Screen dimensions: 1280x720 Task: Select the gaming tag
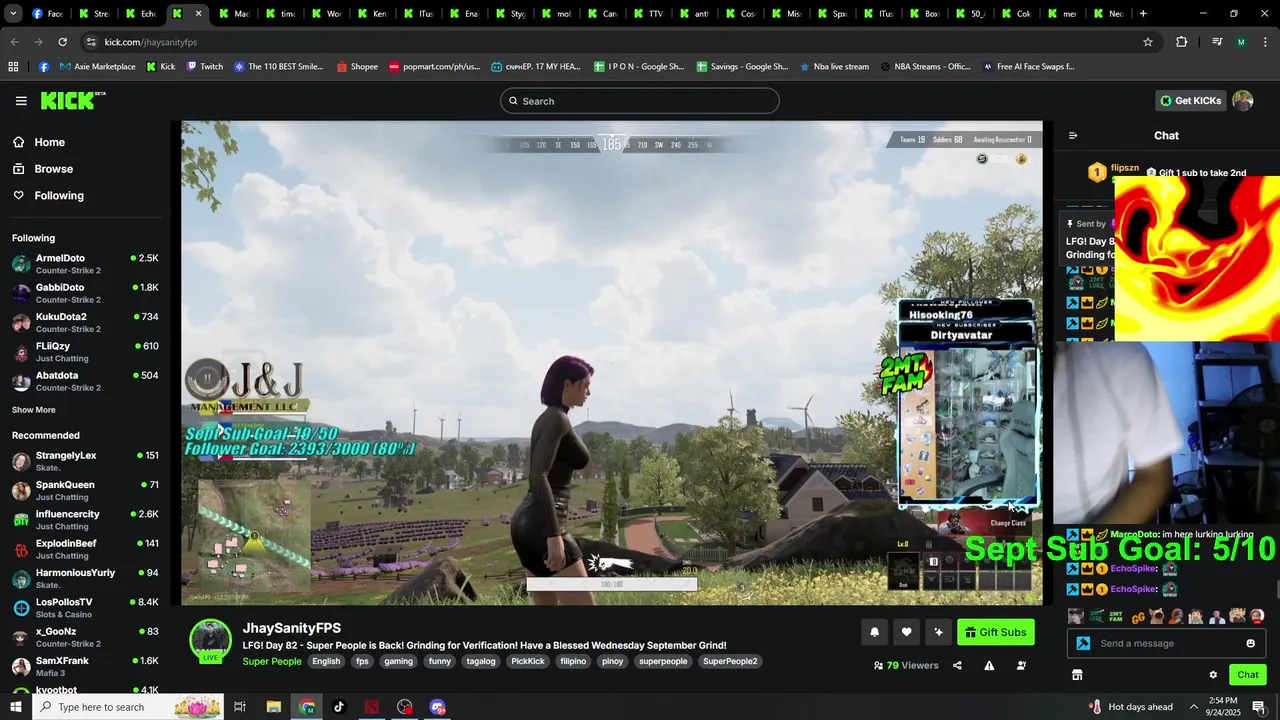[x=398, y=661]
